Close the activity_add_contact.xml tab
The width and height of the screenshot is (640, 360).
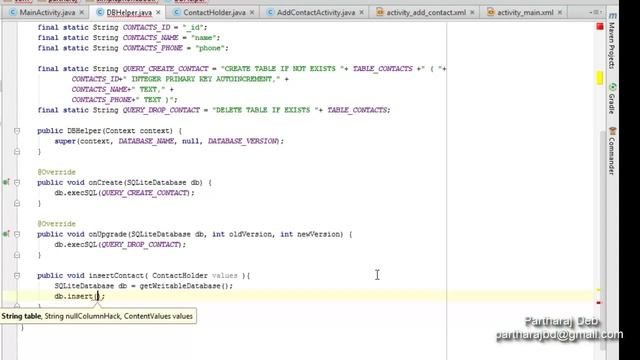472,12
